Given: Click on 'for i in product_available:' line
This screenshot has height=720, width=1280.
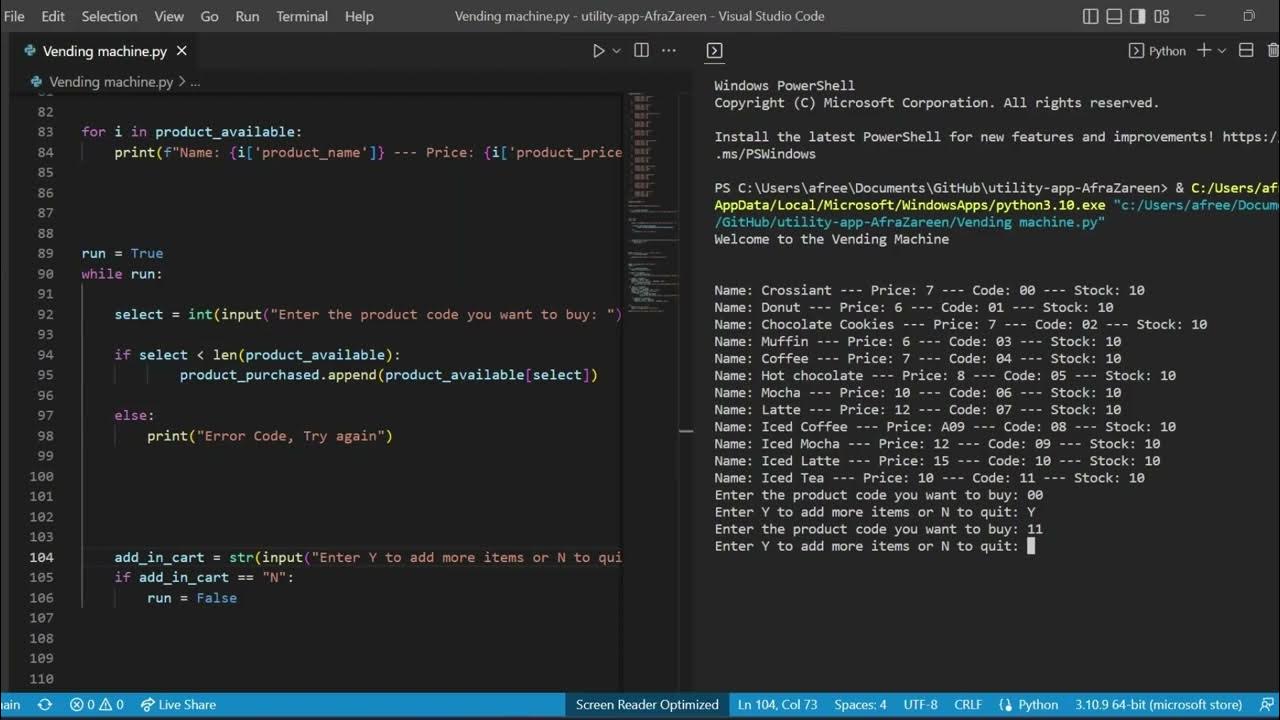Looking at the screenshot, I should tap(192, 132).
